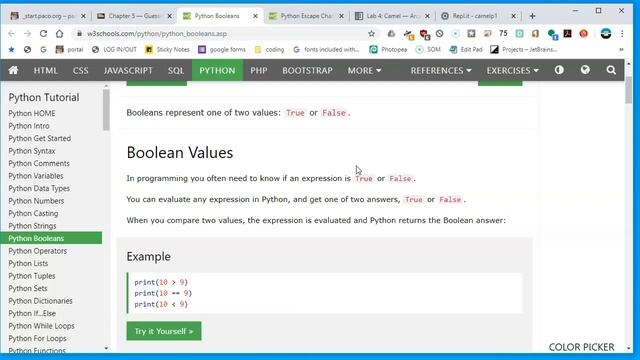Click the Try it Yourself button
This screenshot has height=360, width=640.
click(x=164, y=331)
